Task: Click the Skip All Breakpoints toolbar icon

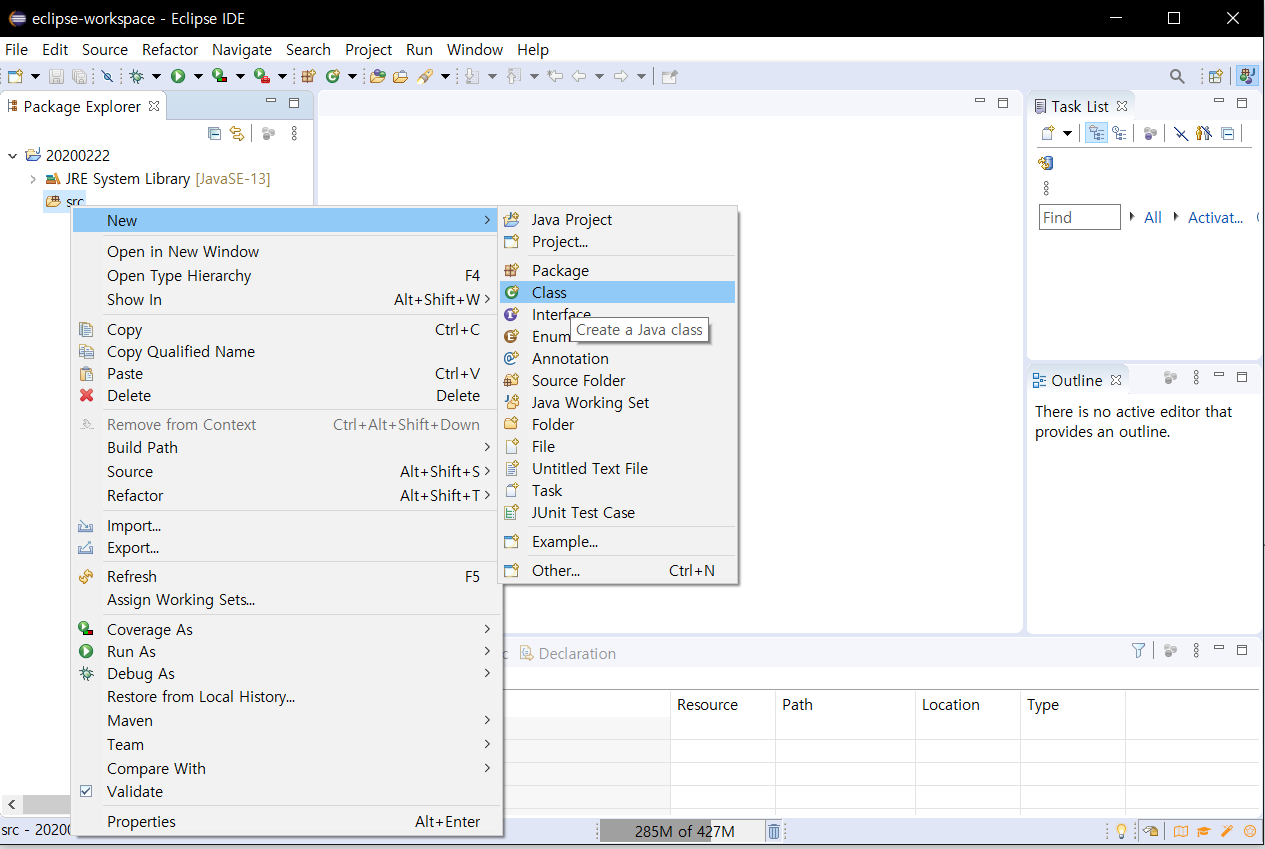Action: [107, 76]
